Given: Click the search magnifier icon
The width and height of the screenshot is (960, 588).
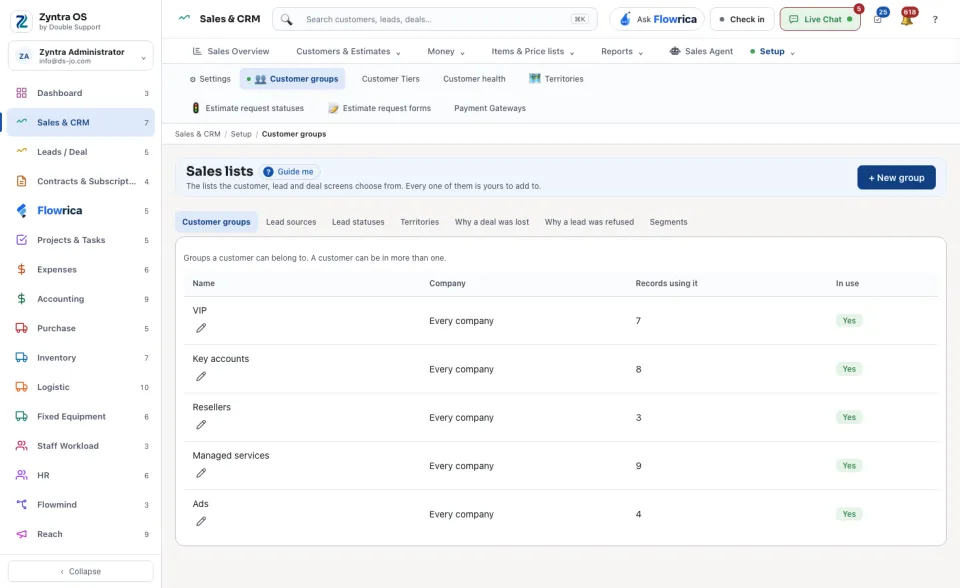Looking at the screenshot, I should click(287, 20).
